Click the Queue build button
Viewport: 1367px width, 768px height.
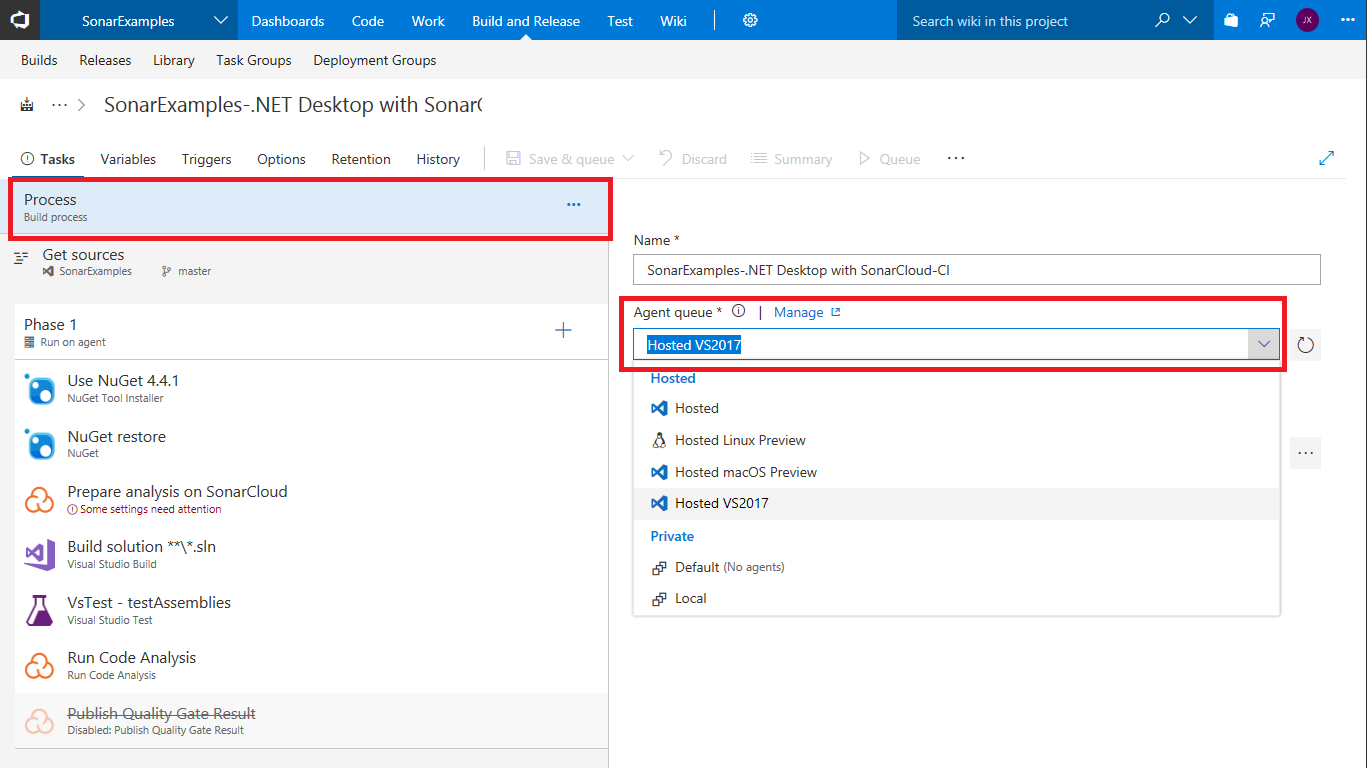tap(889, 159)
